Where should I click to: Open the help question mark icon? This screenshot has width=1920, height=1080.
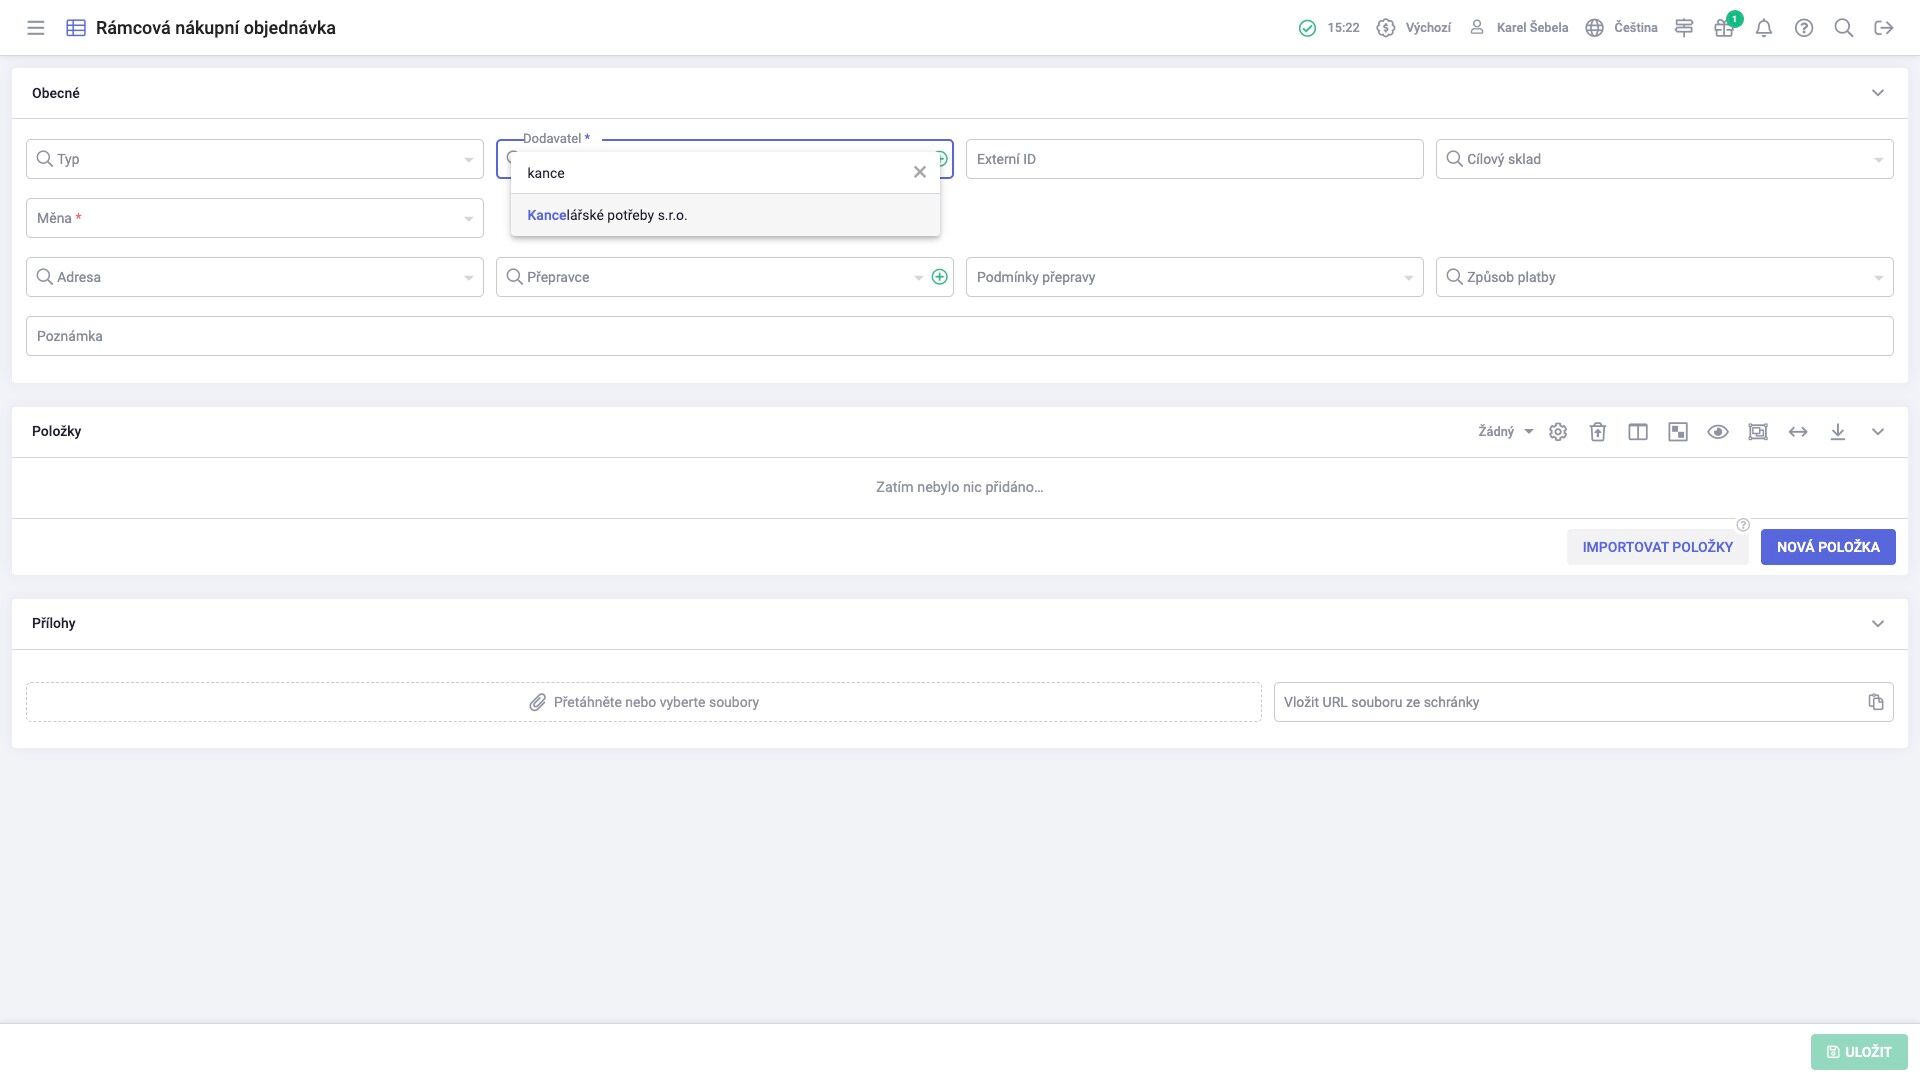click(x=1804, y=28)
